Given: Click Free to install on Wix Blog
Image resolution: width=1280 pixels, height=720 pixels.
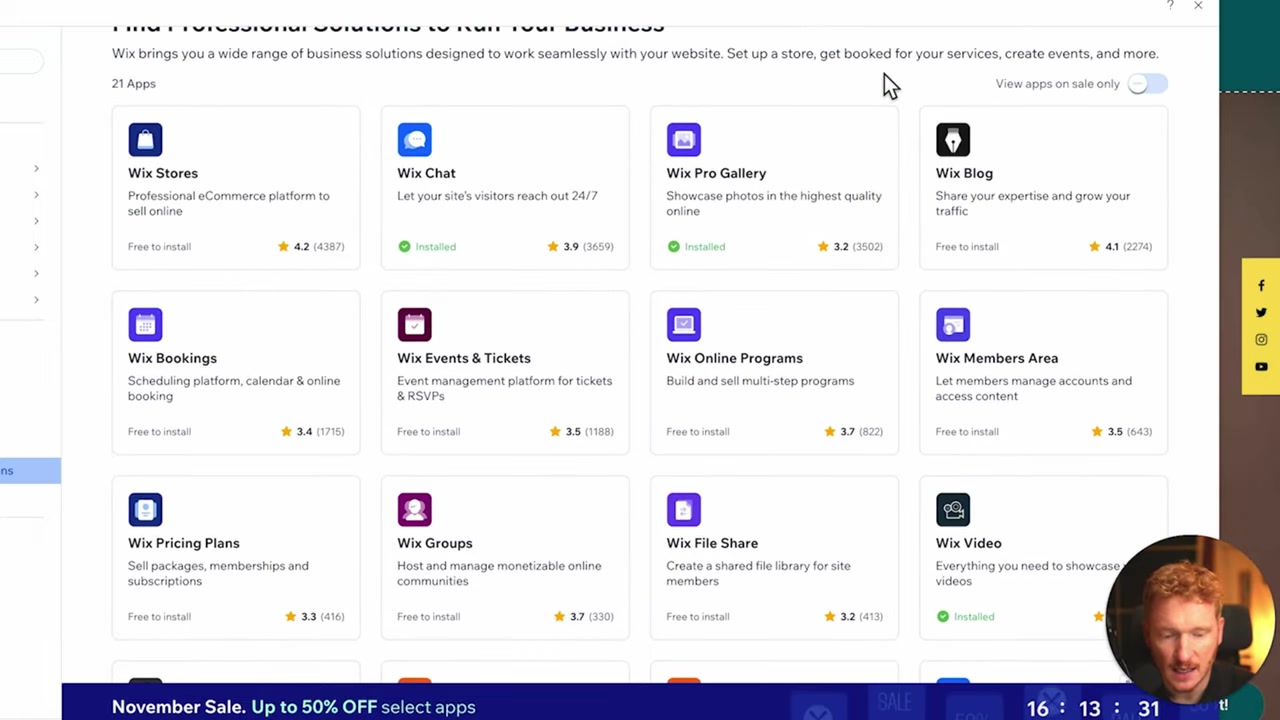Looking at the screenshot, I should (x=967, y=246).
